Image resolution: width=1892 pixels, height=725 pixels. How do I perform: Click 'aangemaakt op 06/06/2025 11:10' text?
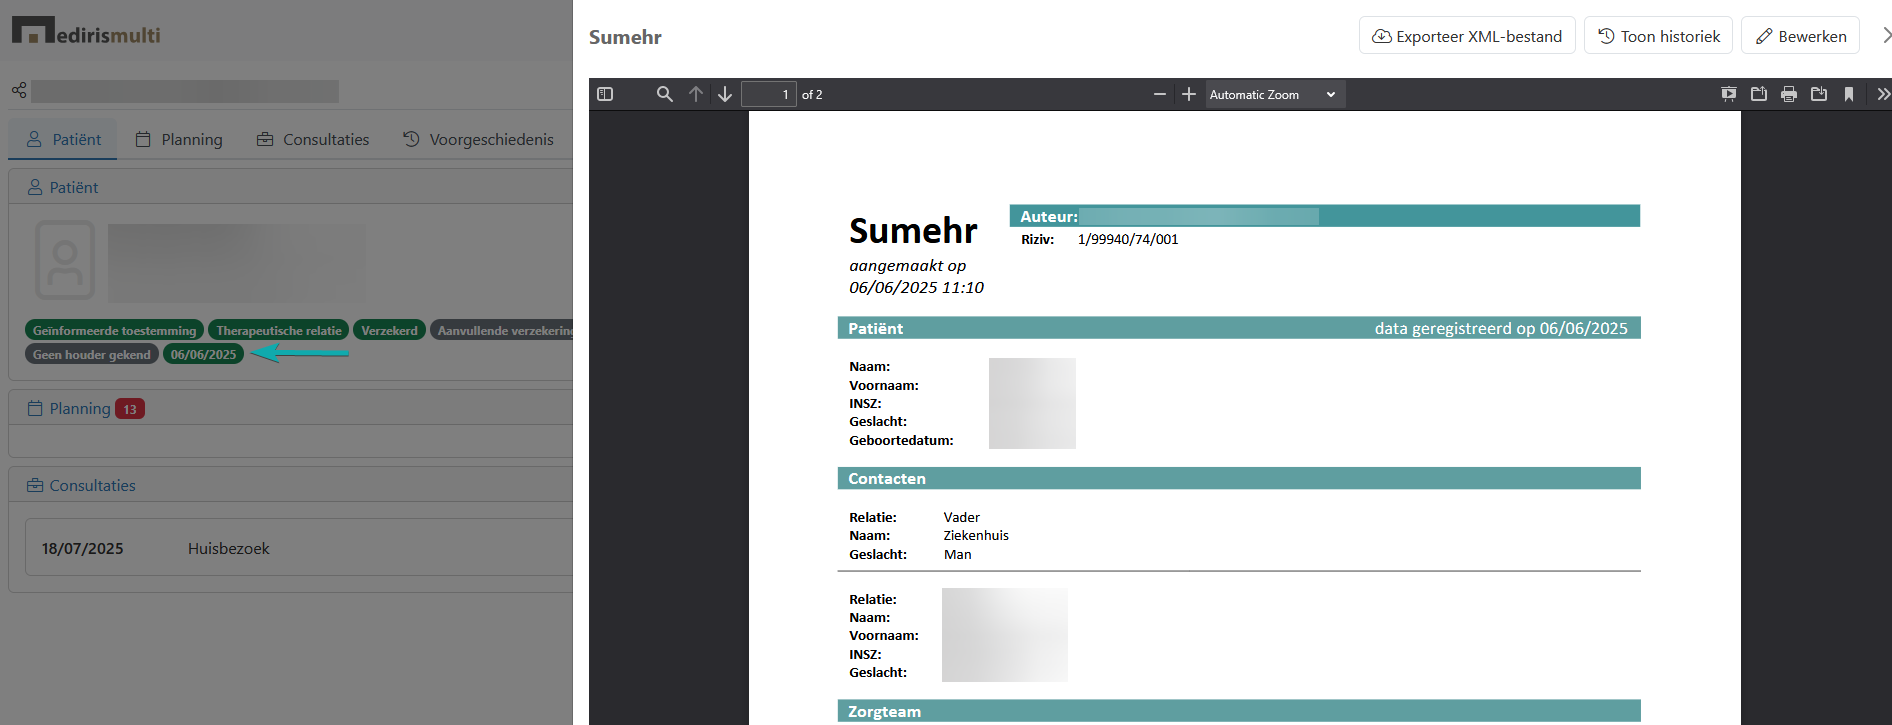point(916,277)
